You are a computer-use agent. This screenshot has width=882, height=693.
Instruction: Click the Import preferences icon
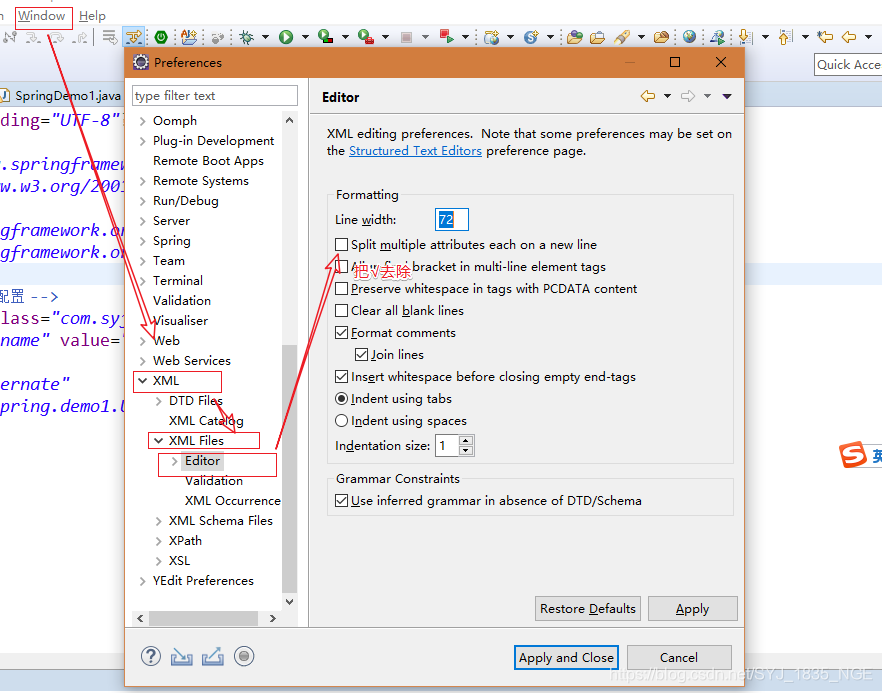pos(182,656)
